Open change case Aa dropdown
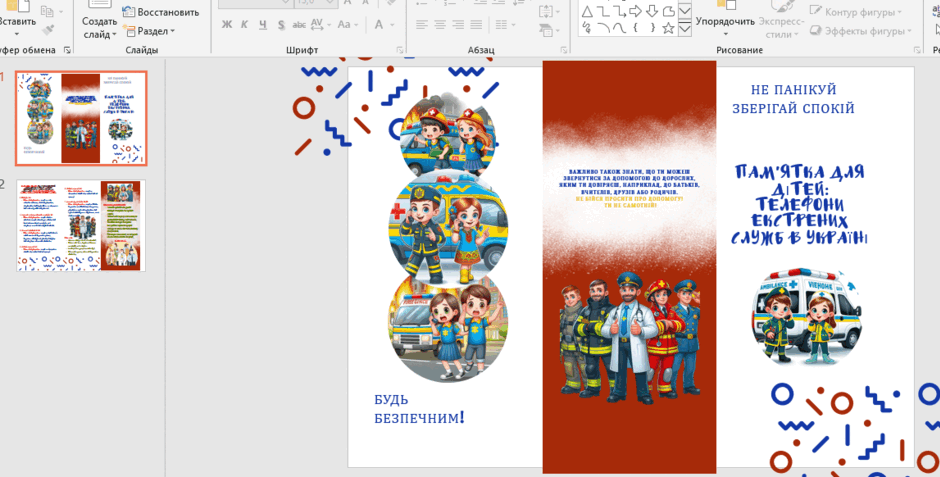Image resolution: width=940 pixels, height=477 pixels. [x=347, y=25]
